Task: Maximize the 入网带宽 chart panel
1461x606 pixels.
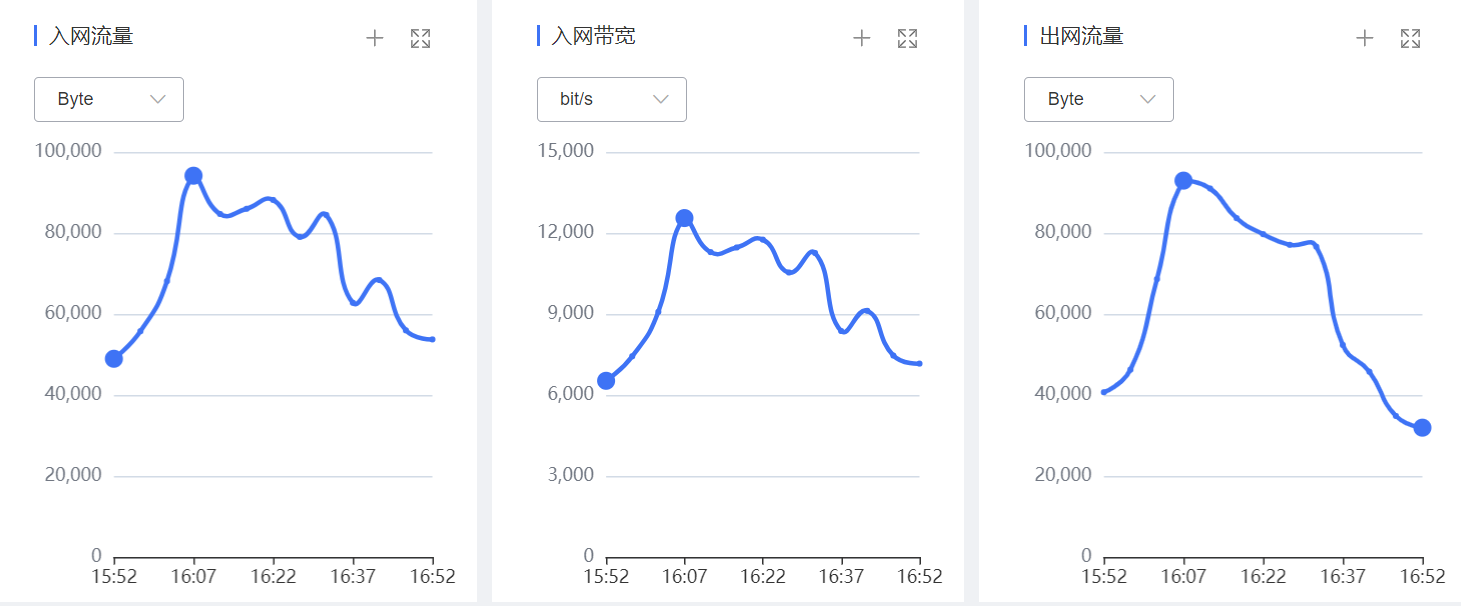Action: (x=907, y=38)
